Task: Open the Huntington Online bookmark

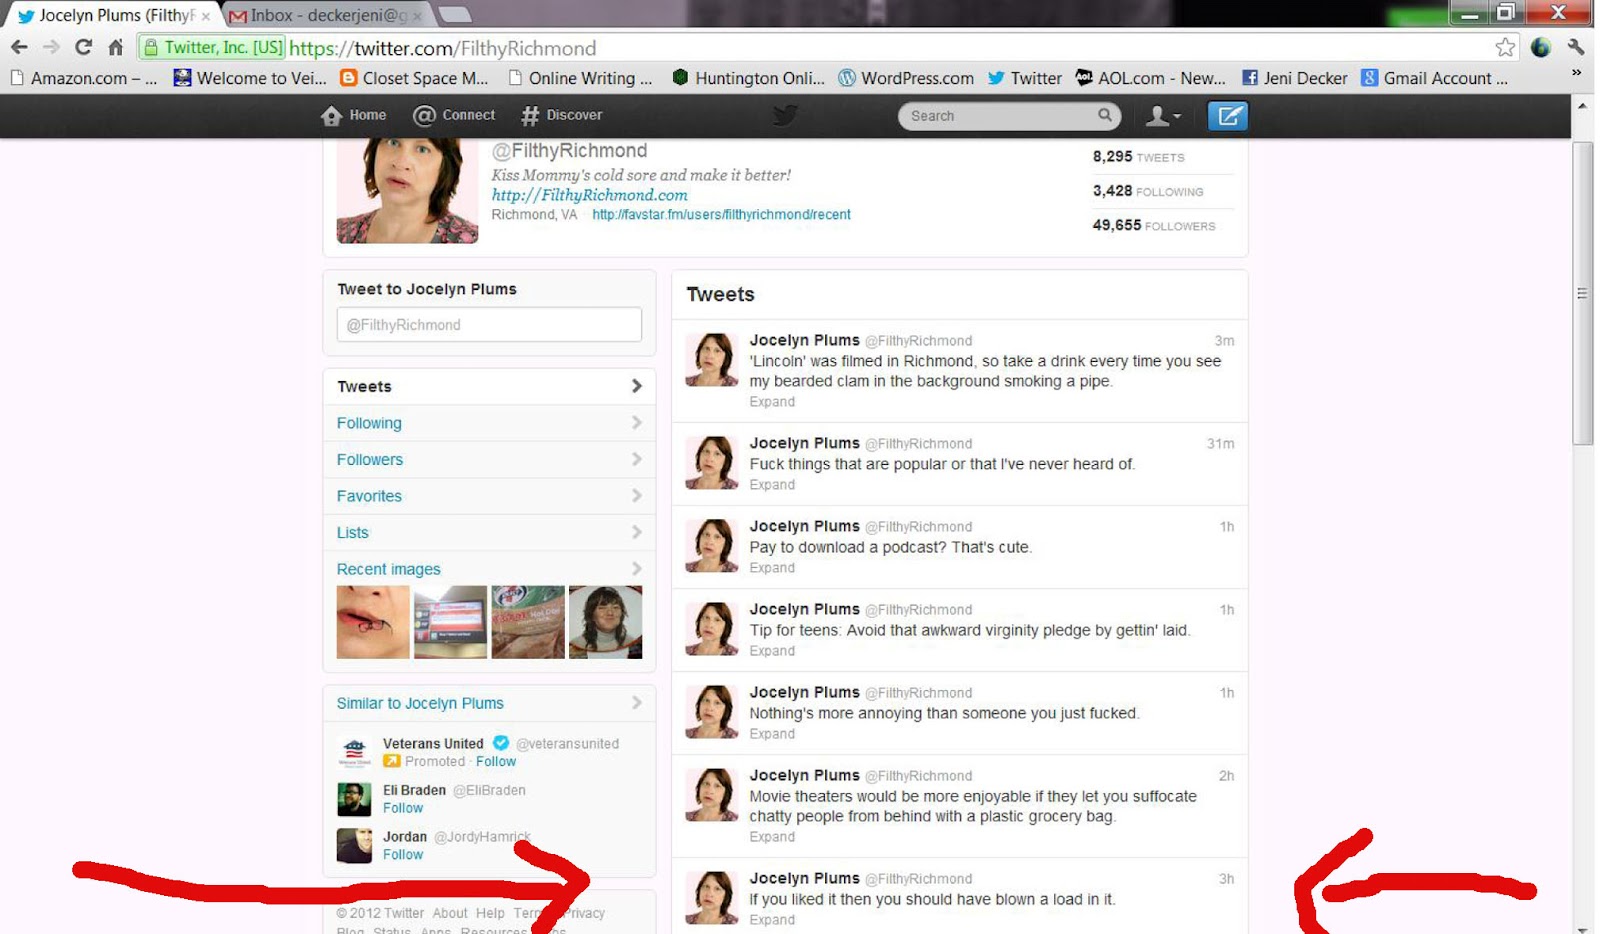Action: [x=749, y=78]
